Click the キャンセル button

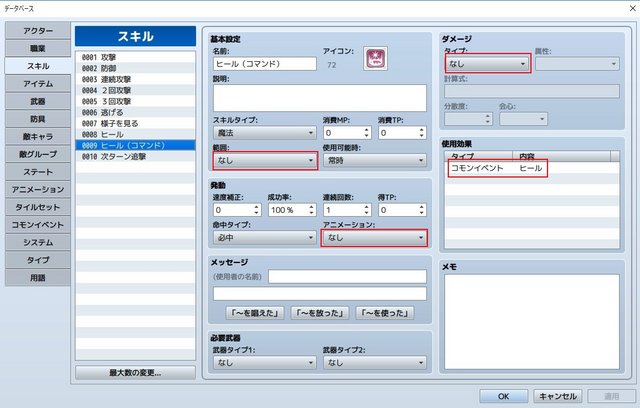click(558, 396)
